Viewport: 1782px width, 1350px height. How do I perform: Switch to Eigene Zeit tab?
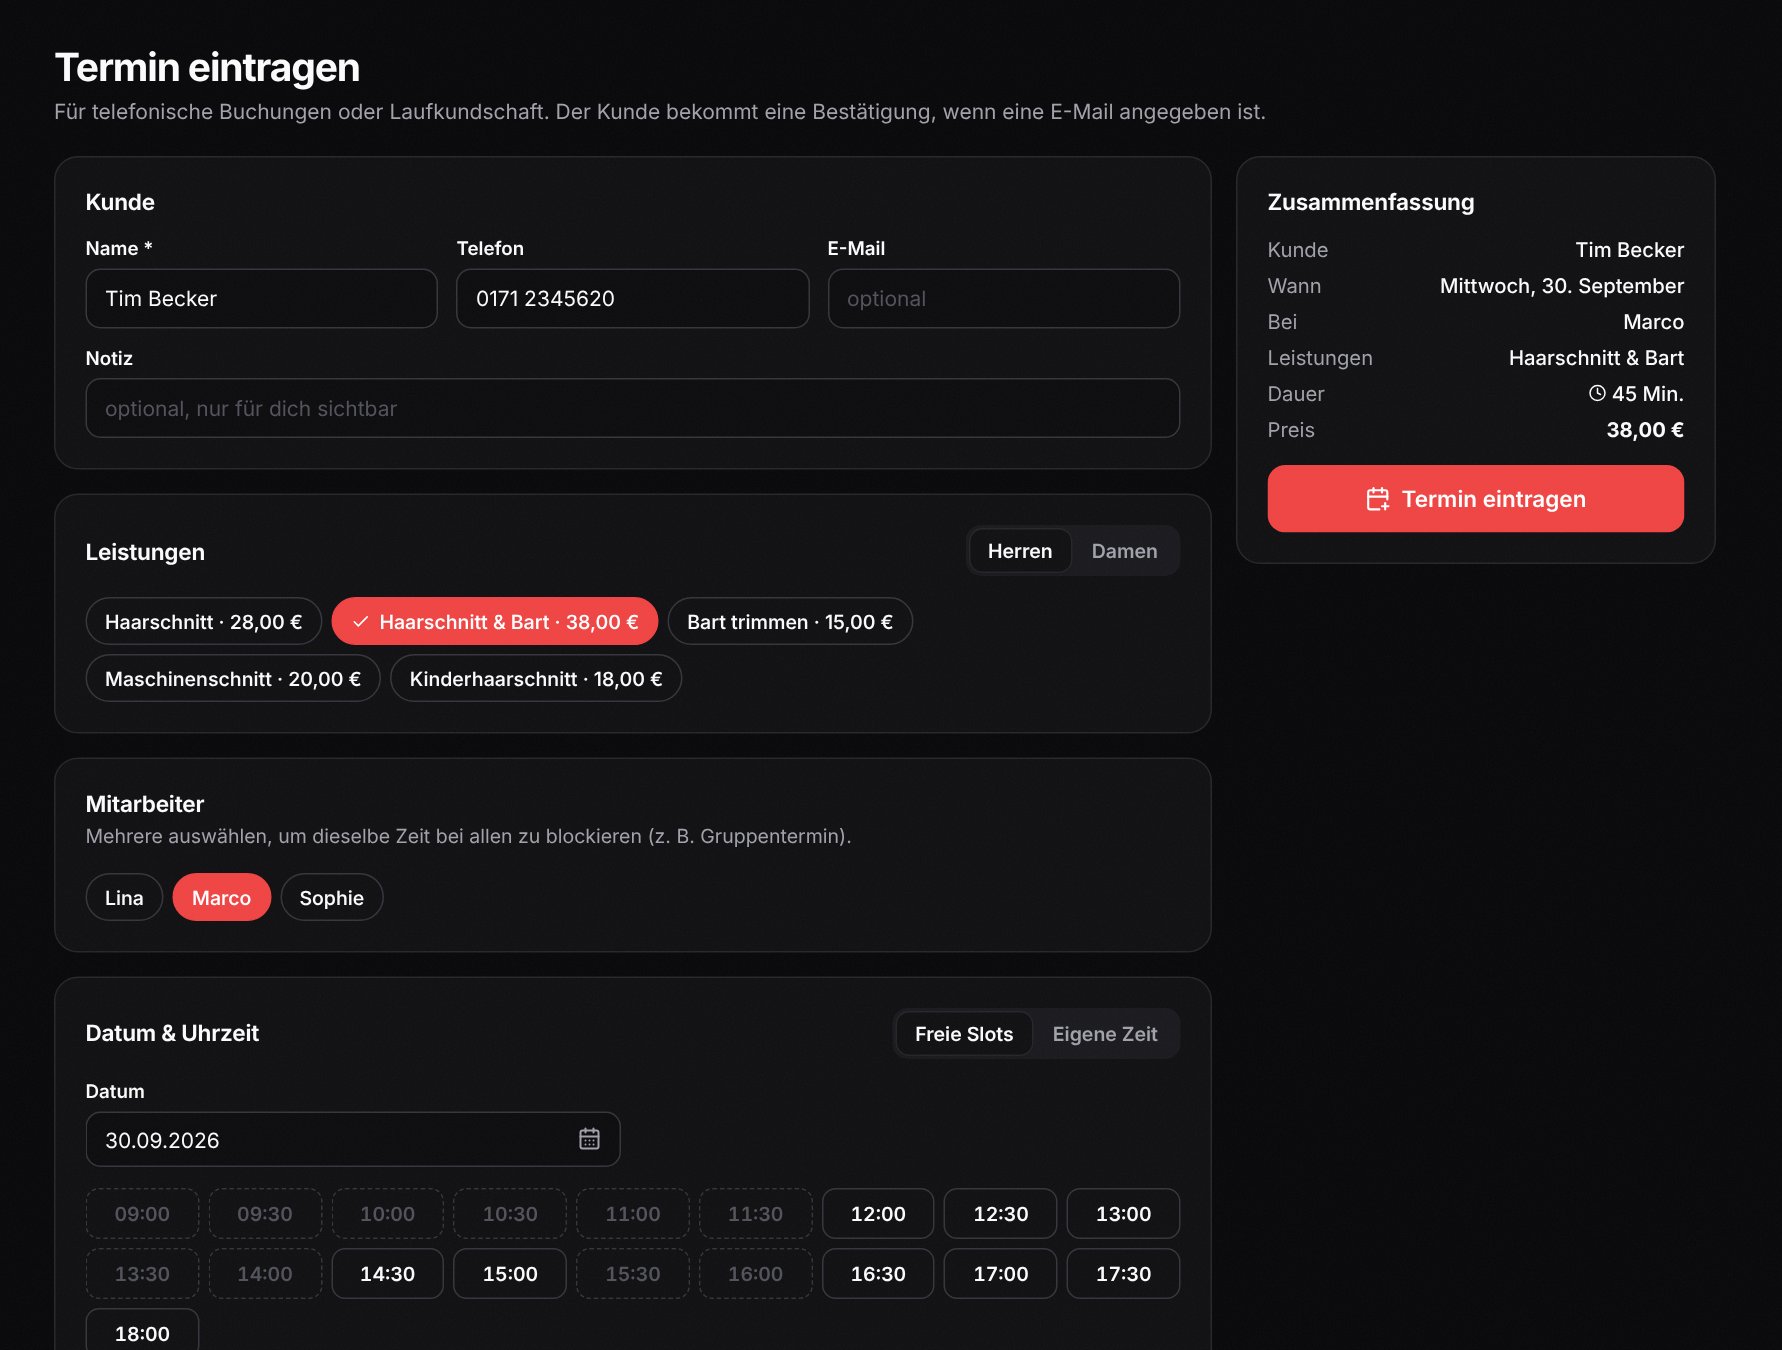(1105, 1034)
